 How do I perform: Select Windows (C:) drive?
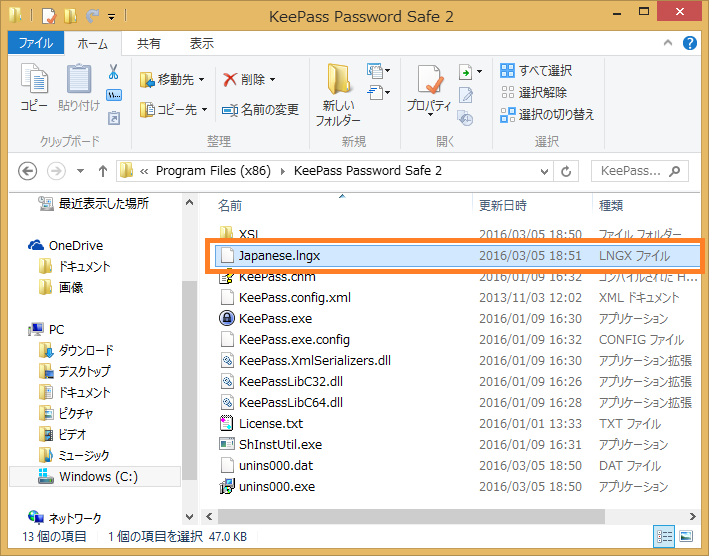[x=95, y=477]
